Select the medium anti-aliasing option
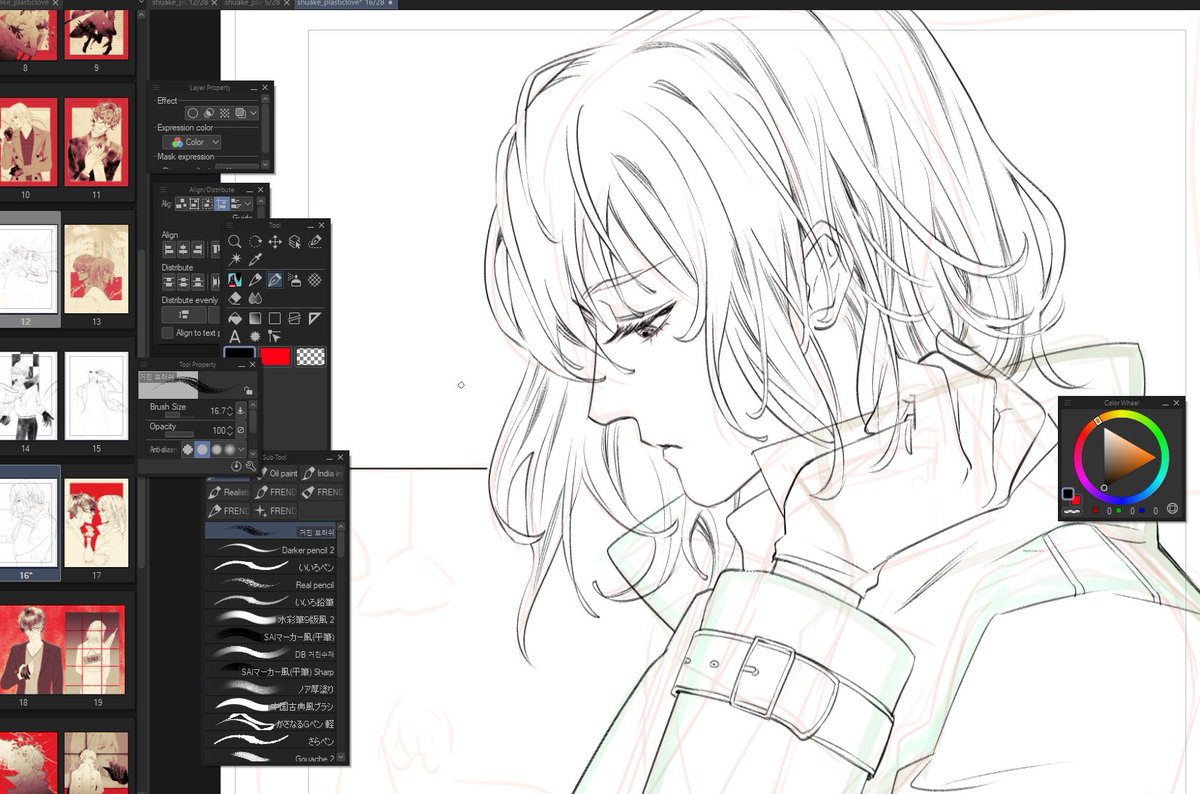The height and width of the screenshot is (794, 1200). (216, 449)
